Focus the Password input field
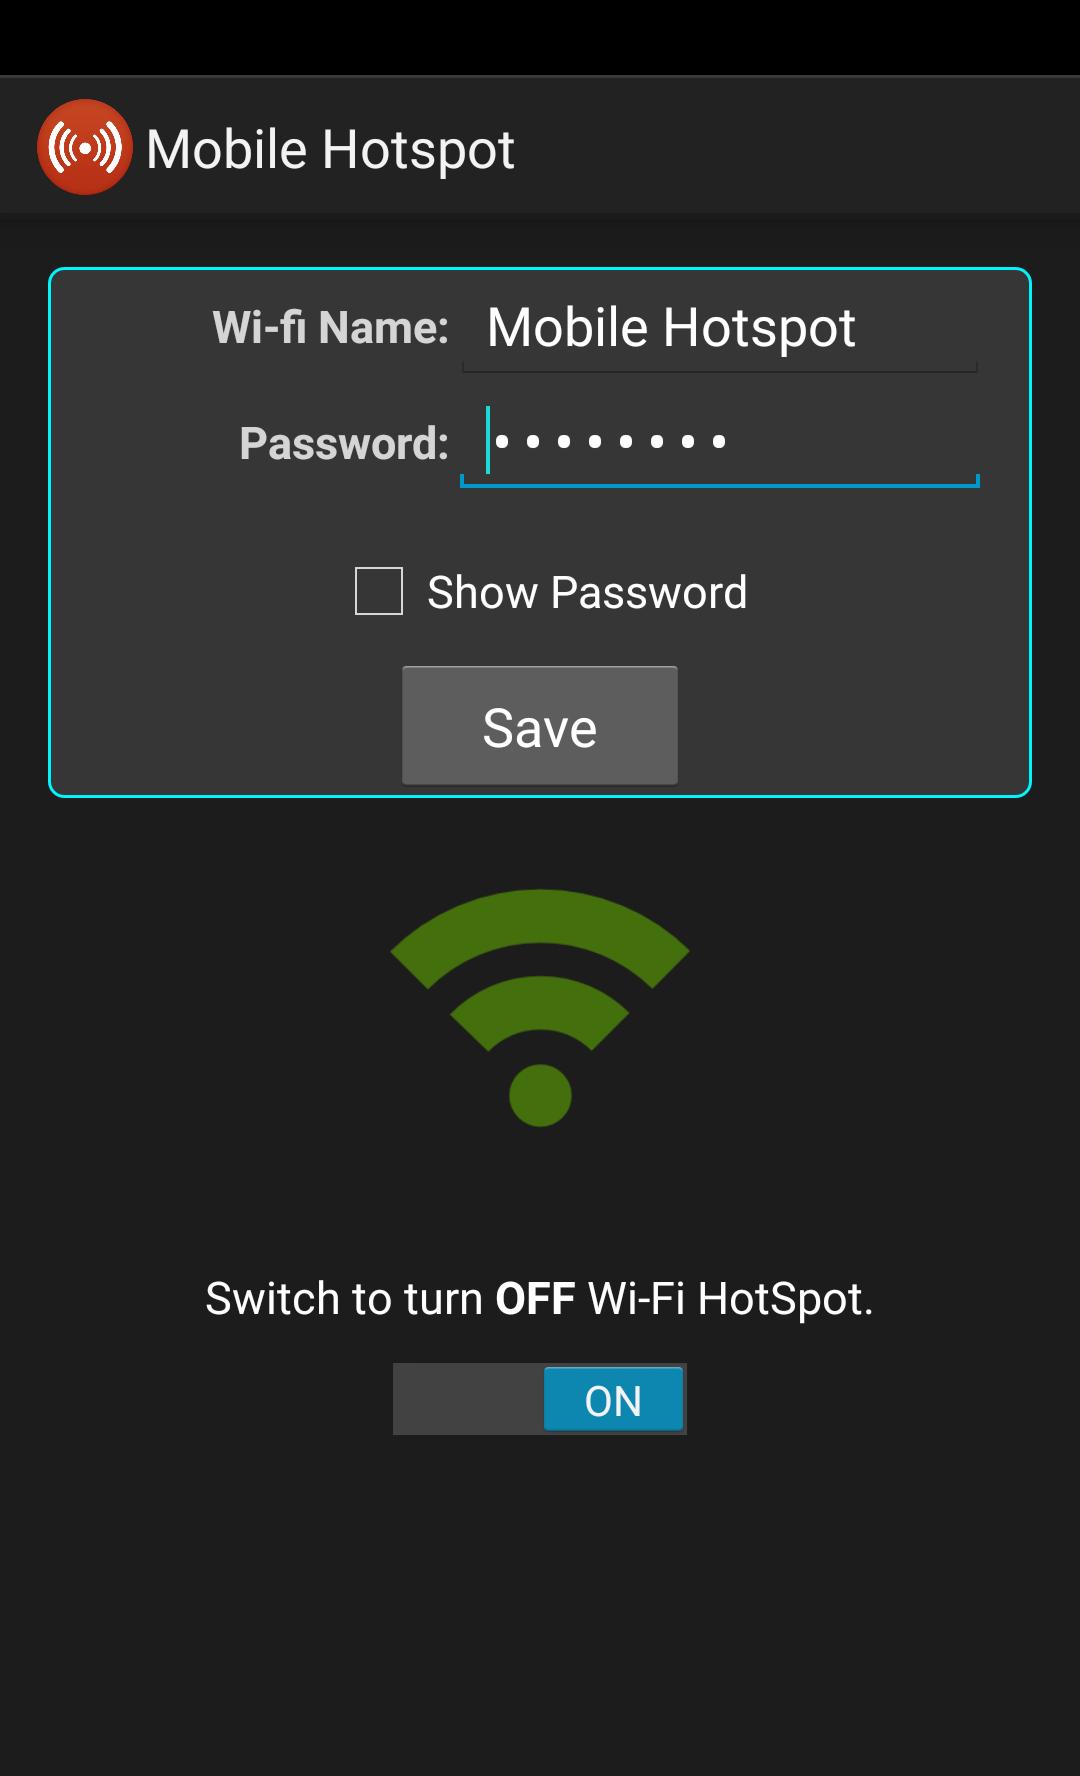The height and width of the screenshot is (1776, 1080). click(x=719, y=443)
